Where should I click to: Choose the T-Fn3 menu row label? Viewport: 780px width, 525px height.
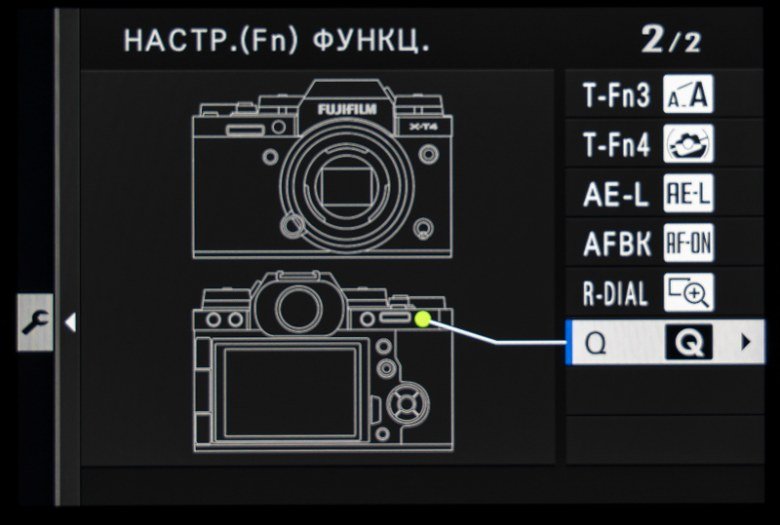[616, 95]
